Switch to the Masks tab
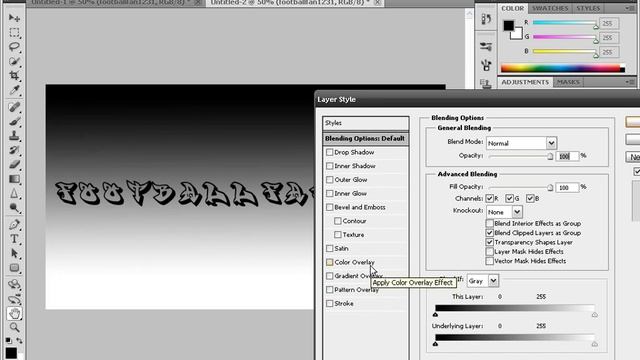The image size is (640, 360). pos(568,82)
